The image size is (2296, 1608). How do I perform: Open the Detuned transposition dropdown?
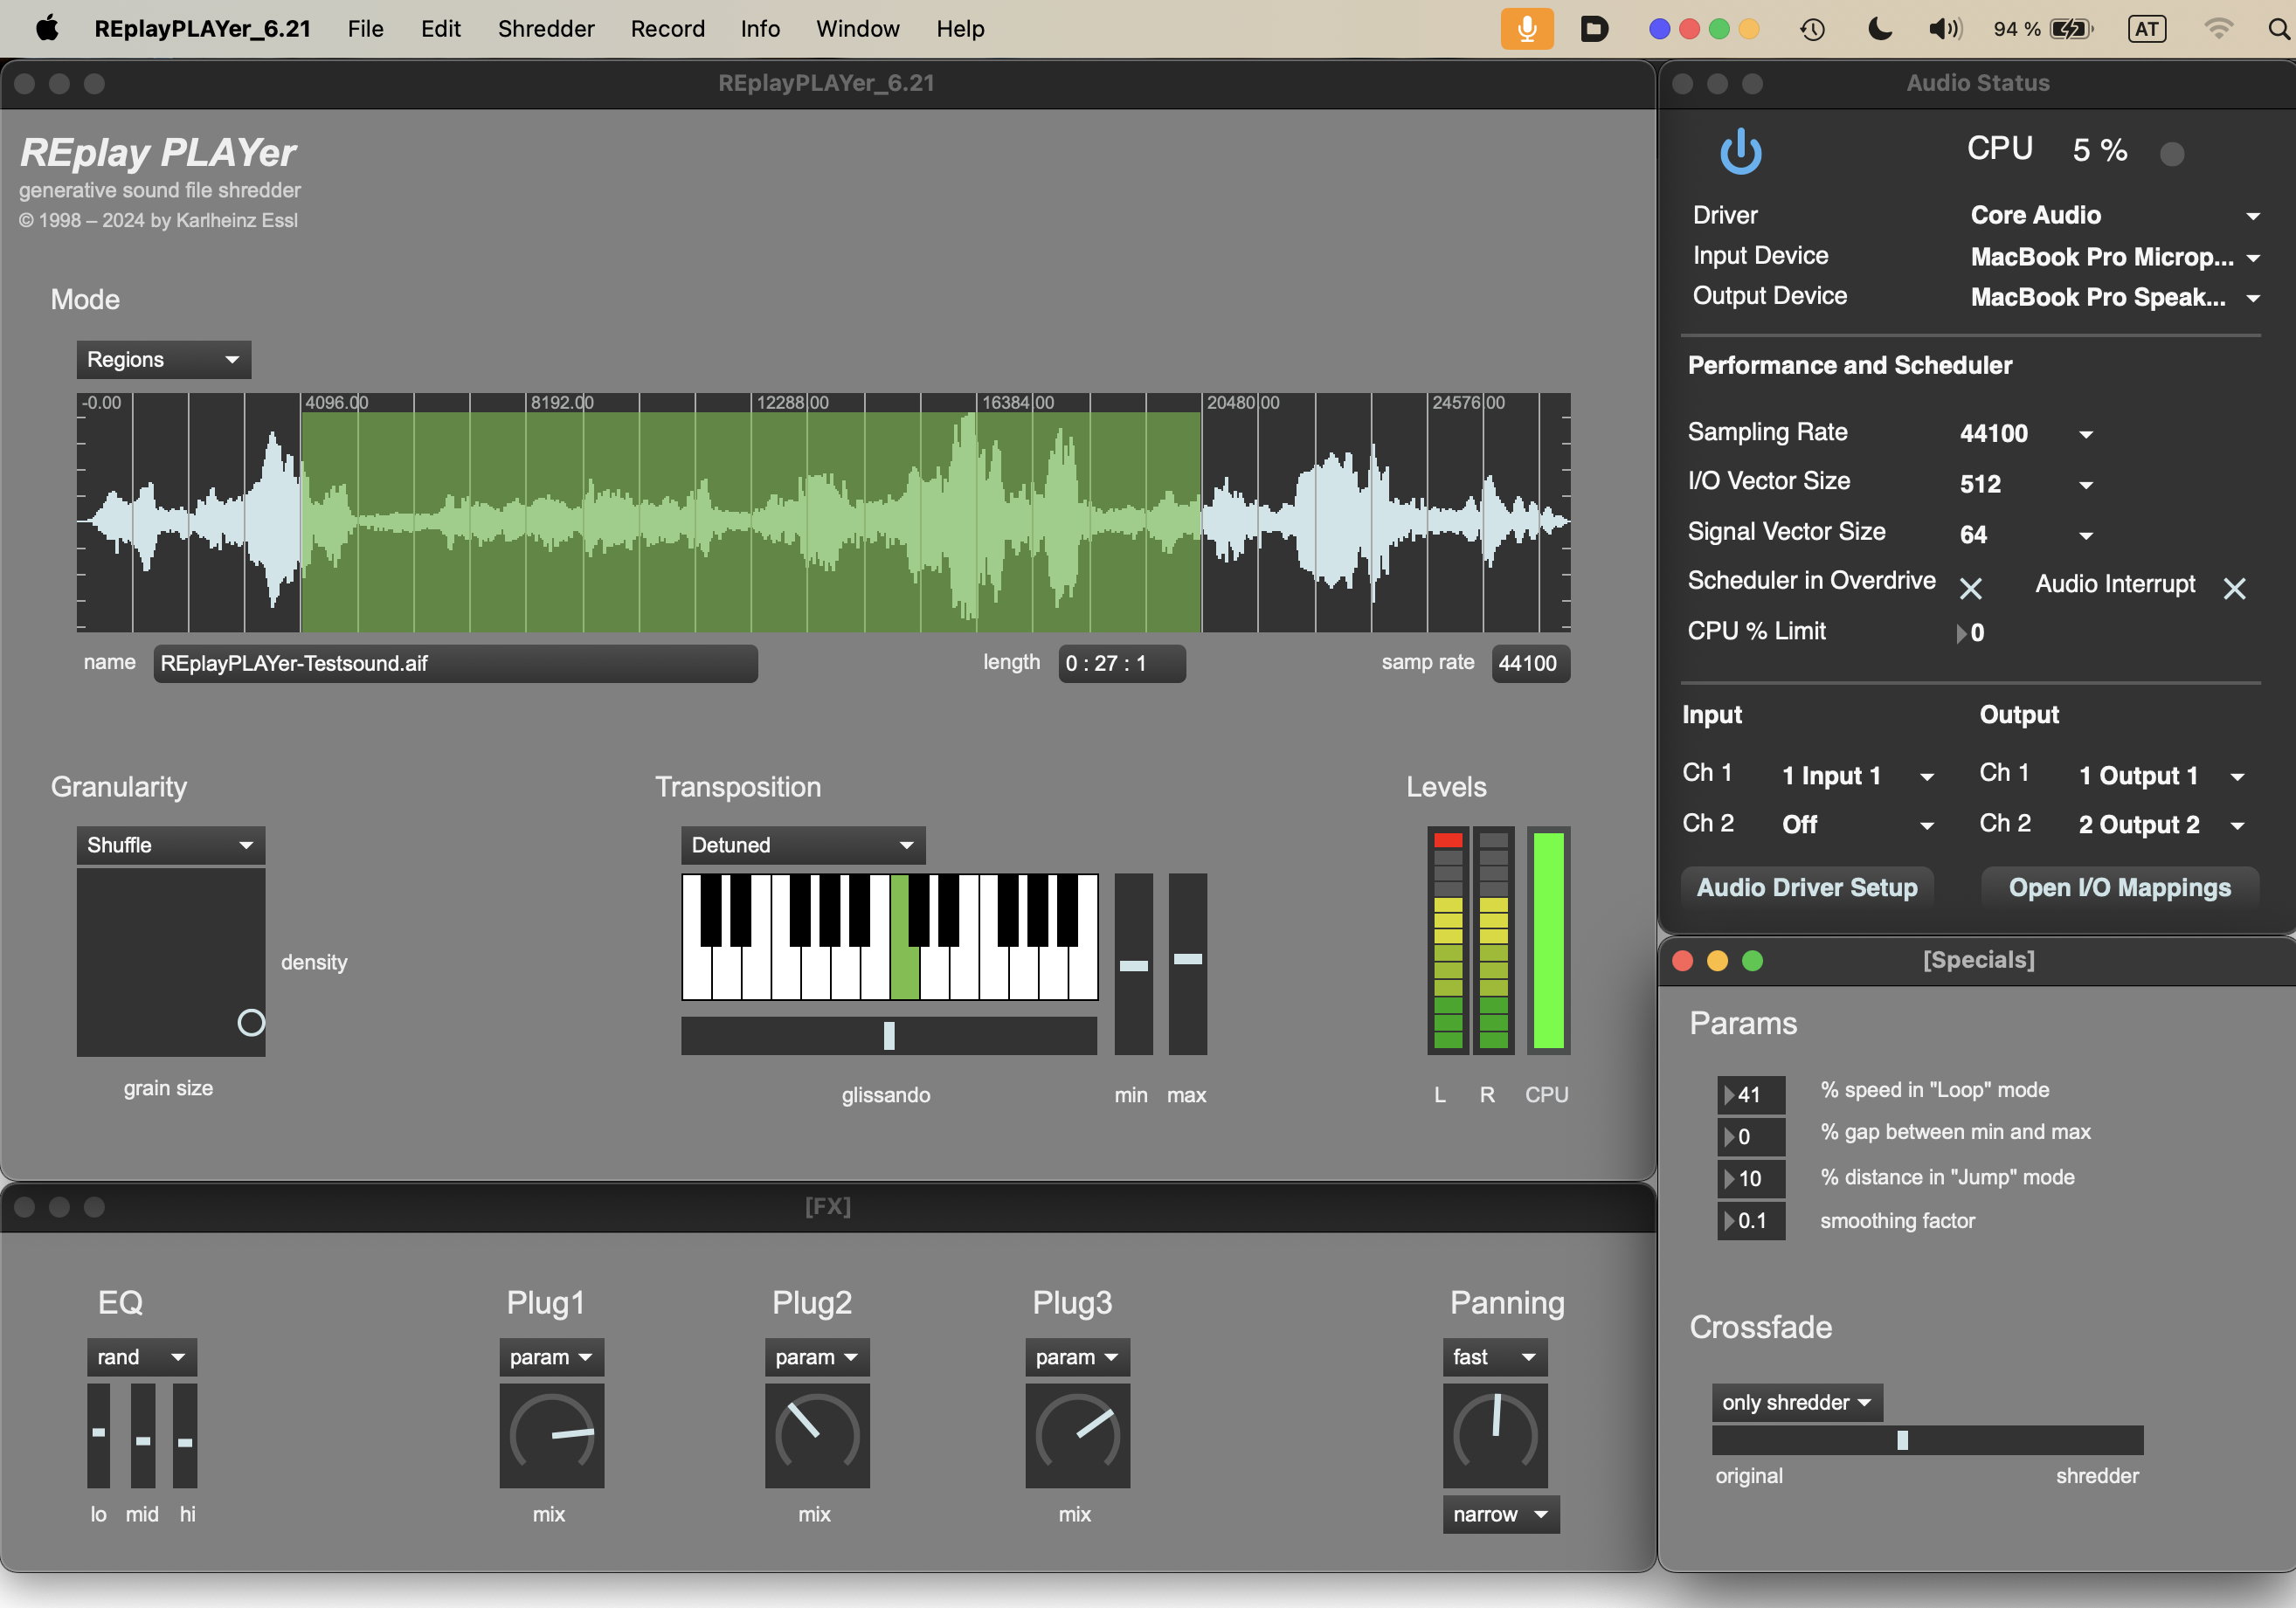tap(802, 845)
